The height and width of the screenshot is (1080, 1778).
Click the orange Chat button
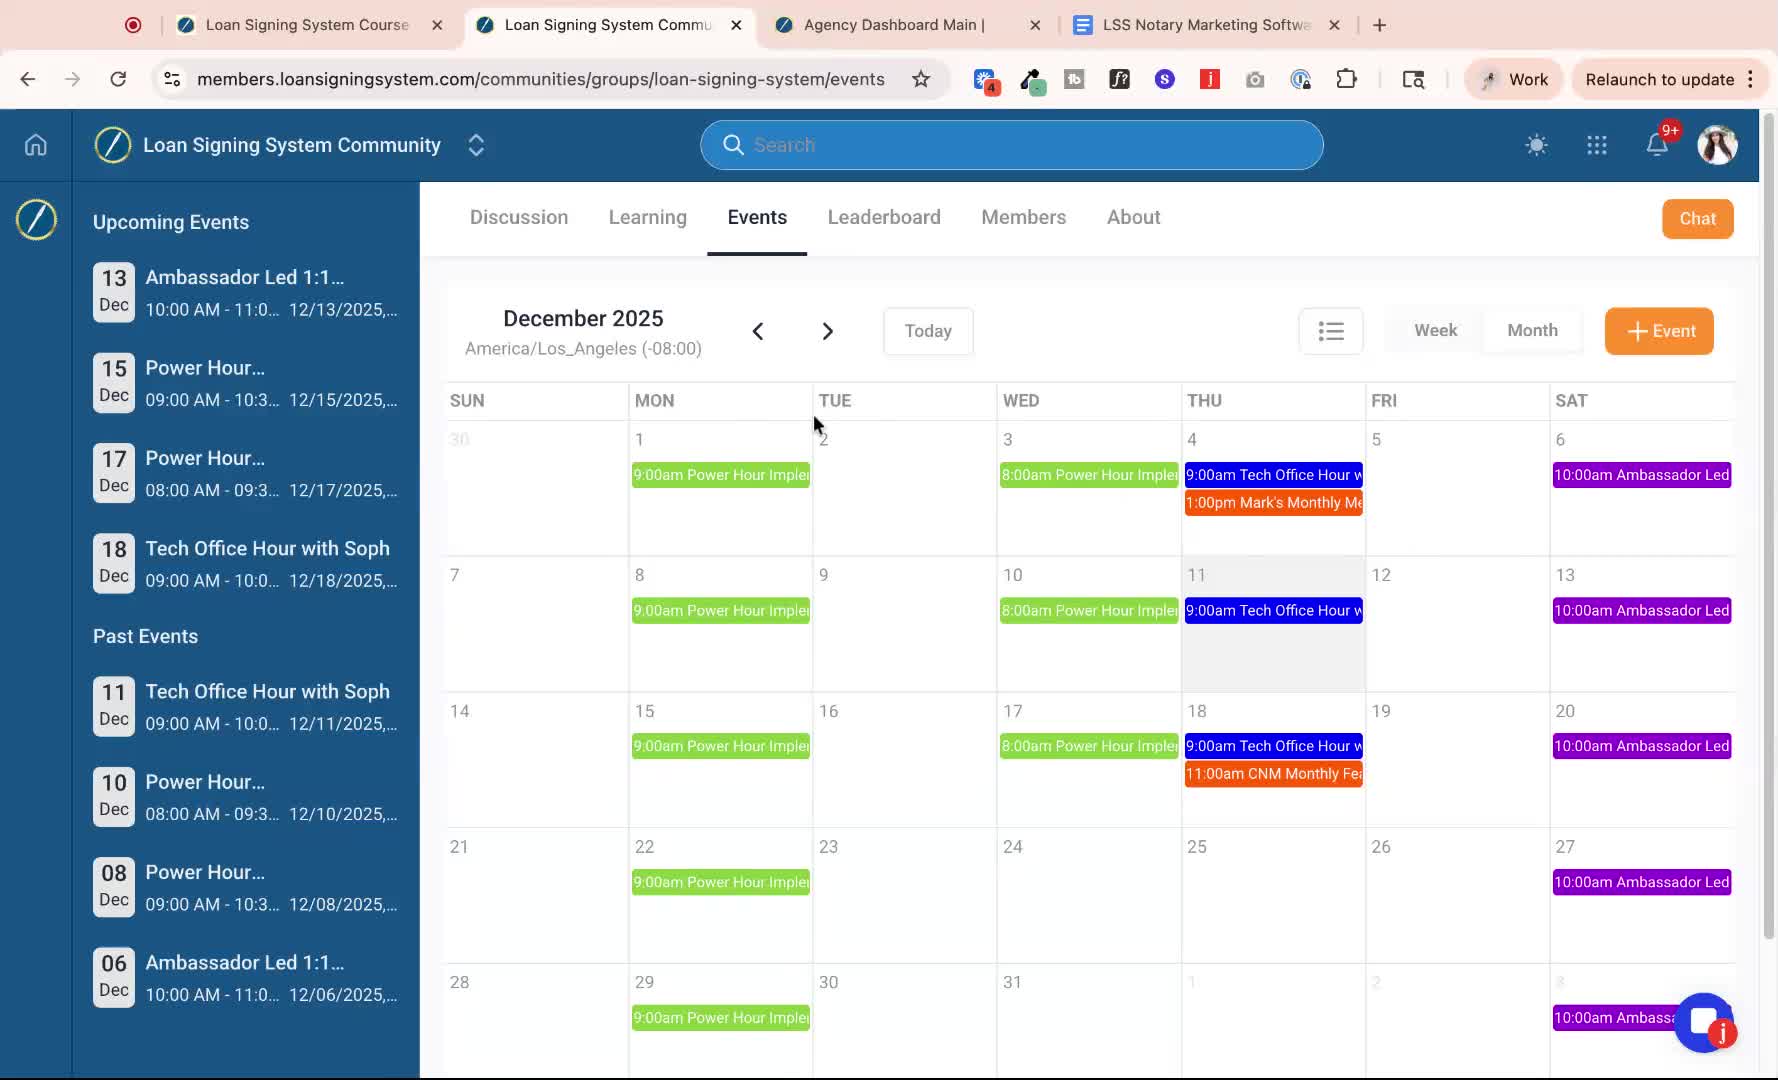[x=1697, y=219]
